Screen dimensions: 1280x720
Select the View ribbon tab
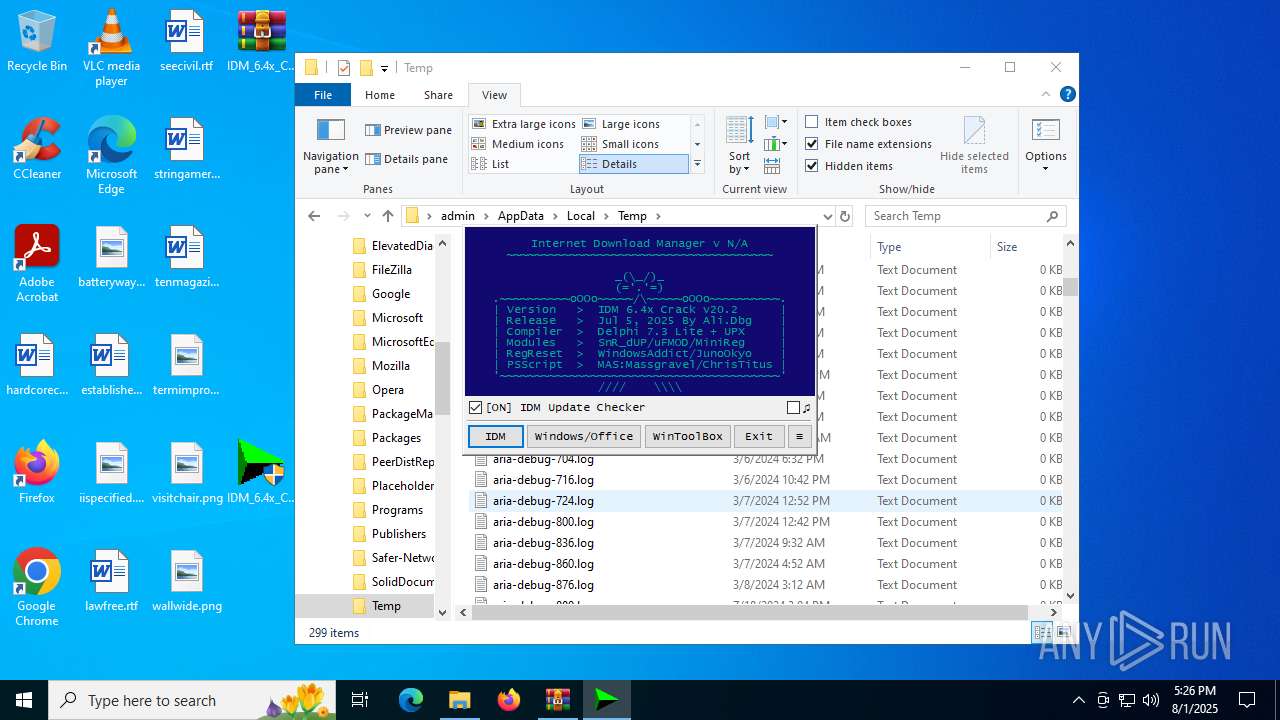point(494,95)
